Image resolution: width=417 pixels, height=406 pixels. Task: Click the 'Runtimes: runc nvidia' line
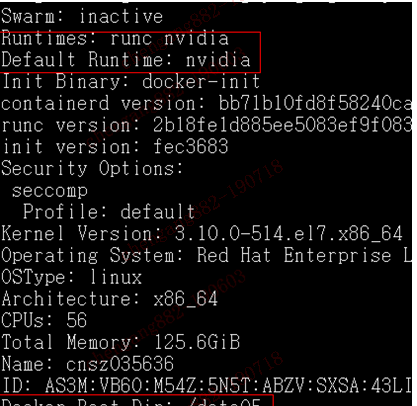click(115, 38)
